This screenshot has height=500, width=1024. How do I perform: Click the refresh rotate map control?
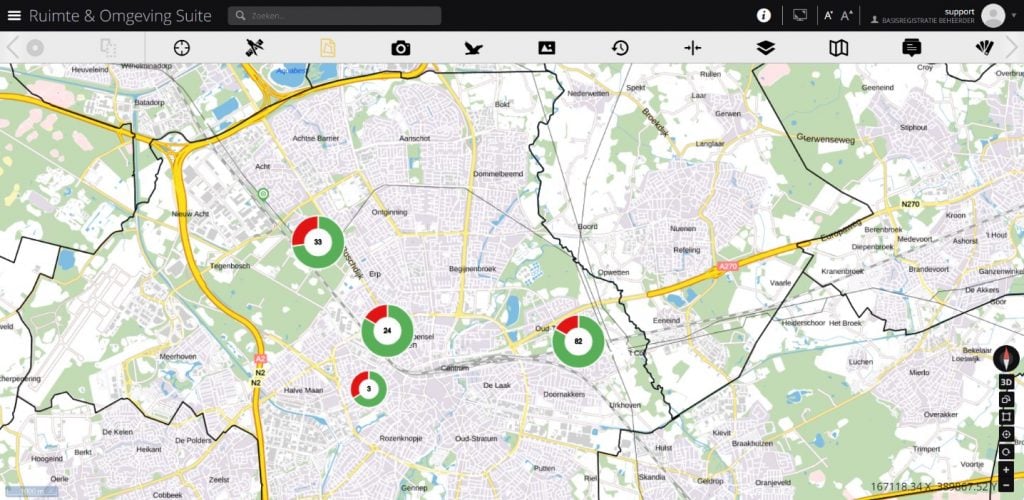pos(1006,452)
